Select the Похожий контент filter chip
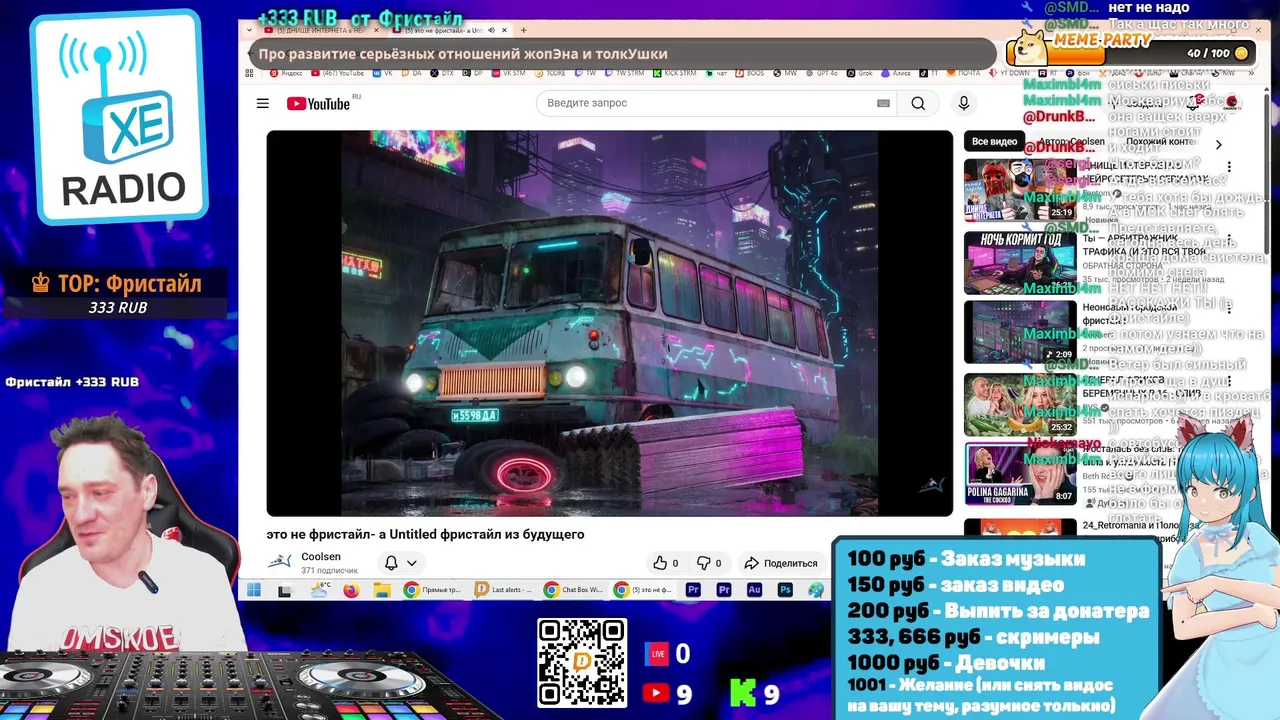The width and height of the screenshot is (1280, 720). tap(1161, 142)
